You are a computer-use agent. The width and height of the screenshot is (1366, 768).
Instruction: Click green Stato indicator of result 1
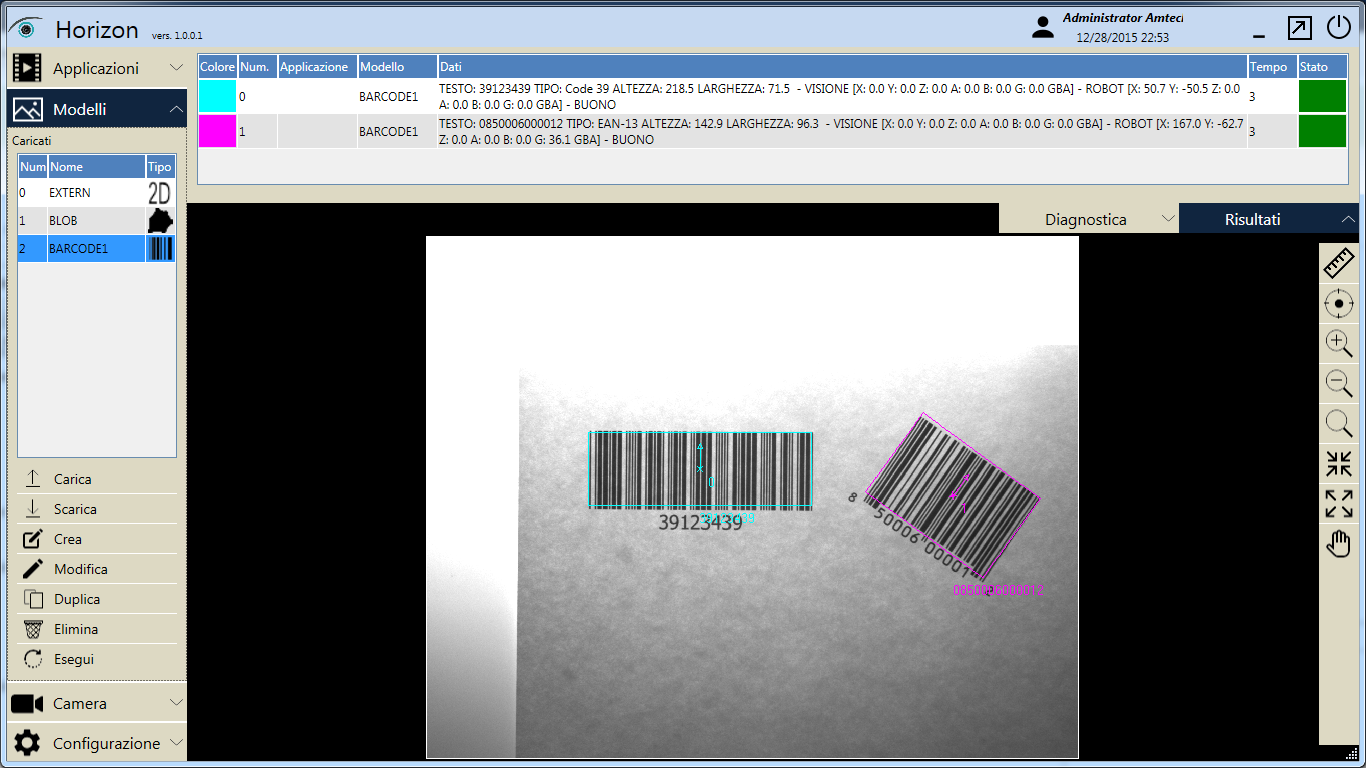pos(1322,131)
